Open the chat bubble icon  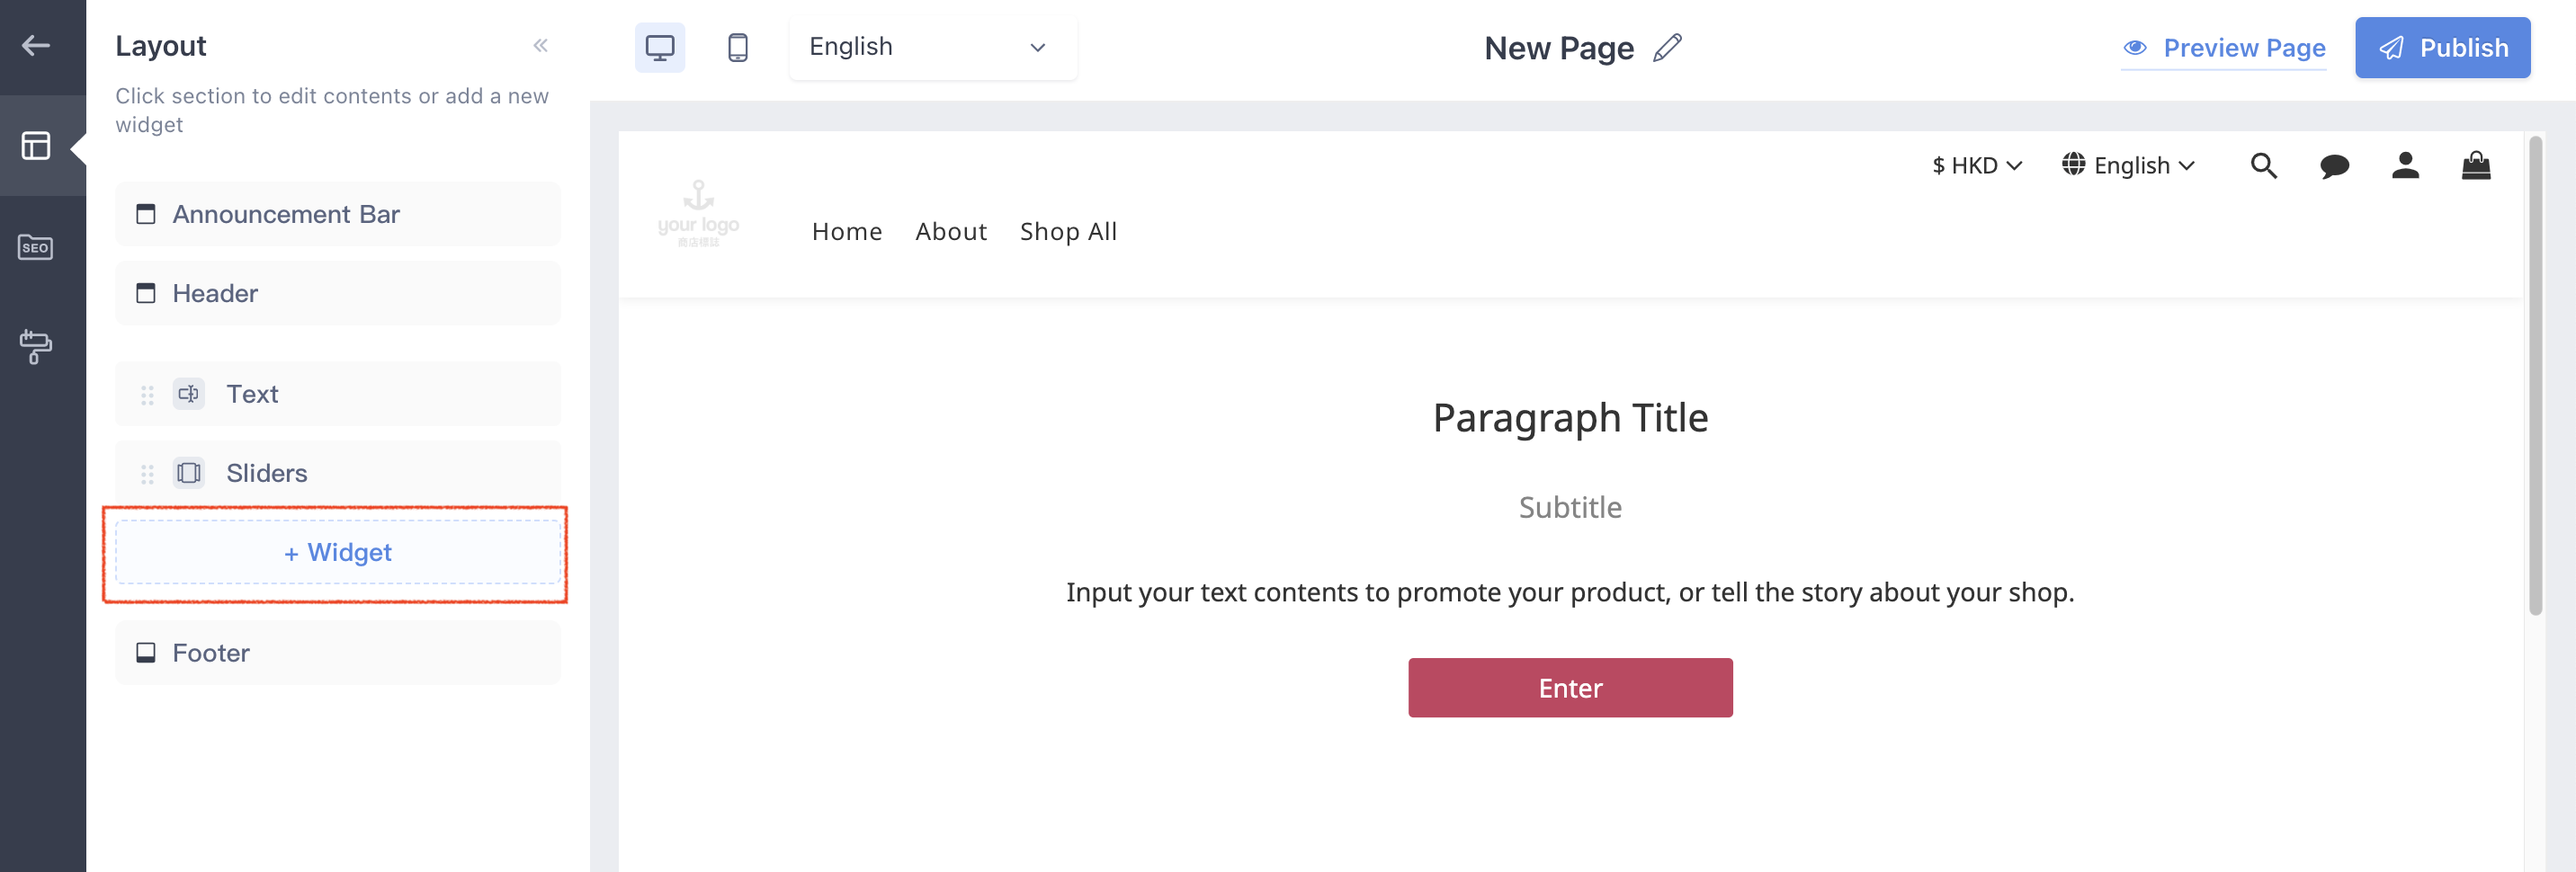tap(2334, 166)
